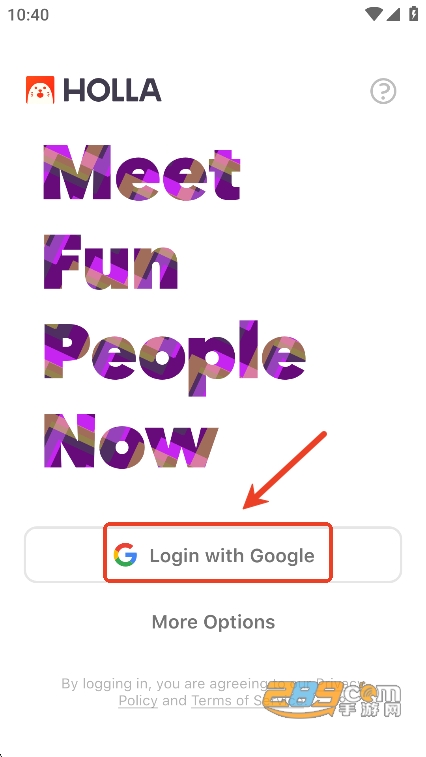Click the 手游网 watermark characters
This screenshot has width=426, height=757.
[371, 710]
